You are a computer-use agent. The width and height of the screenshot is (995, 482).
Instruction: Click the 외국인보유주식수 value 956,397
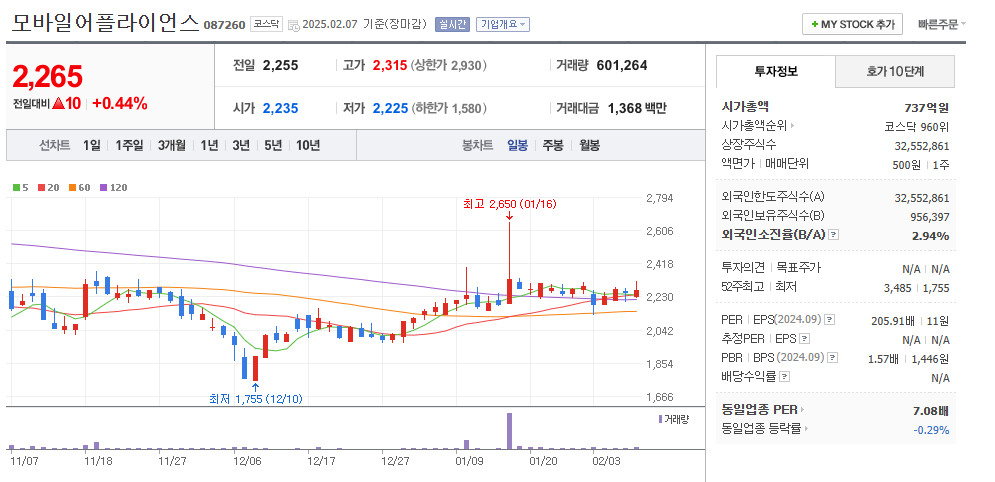click(x=930, y=217)
